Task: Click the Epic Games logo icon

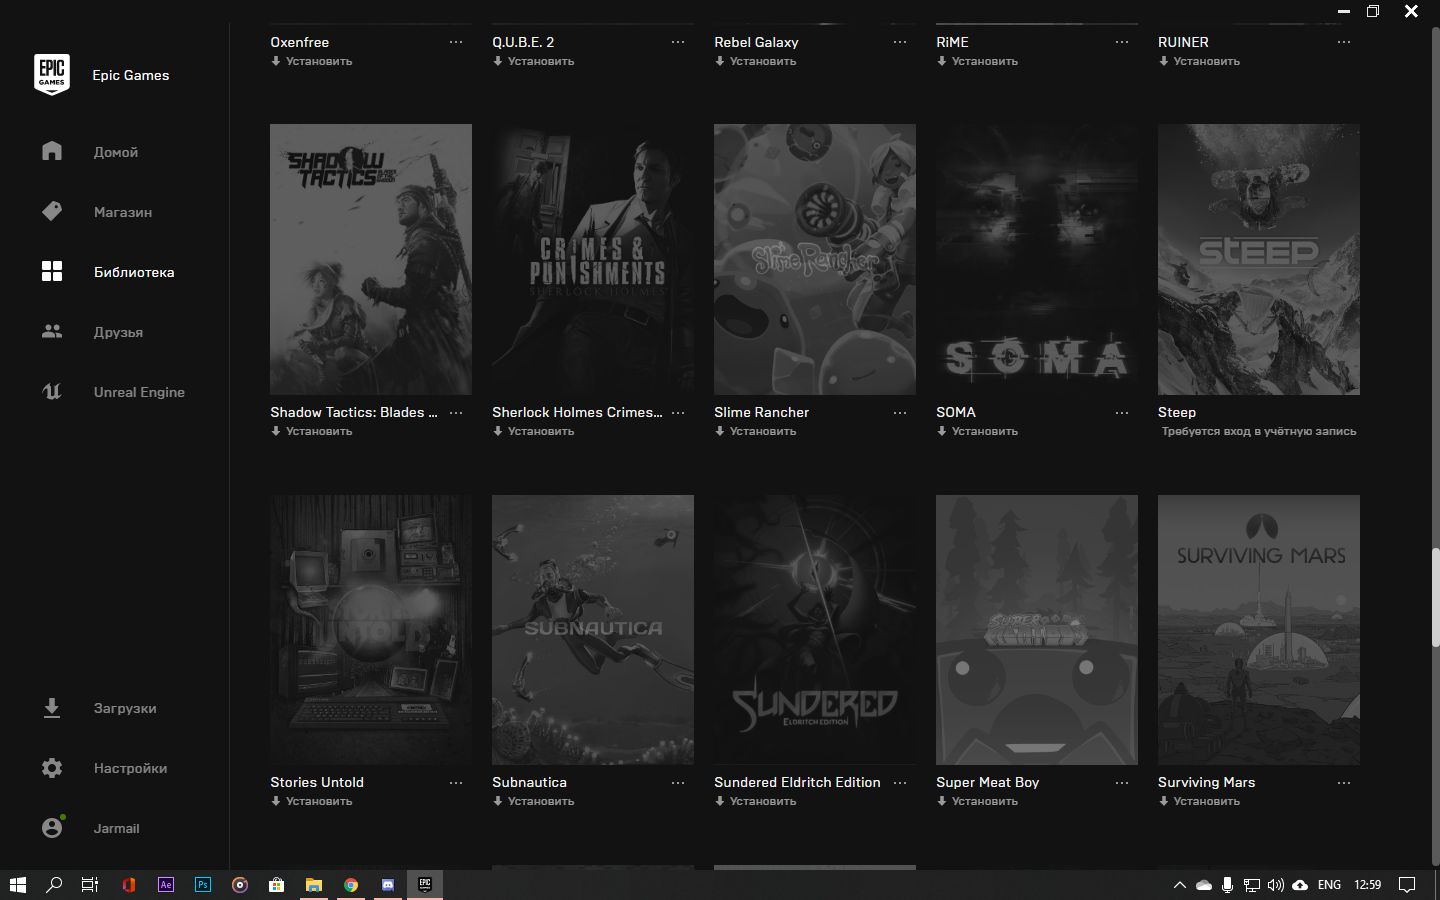Action: click(52, 75)
